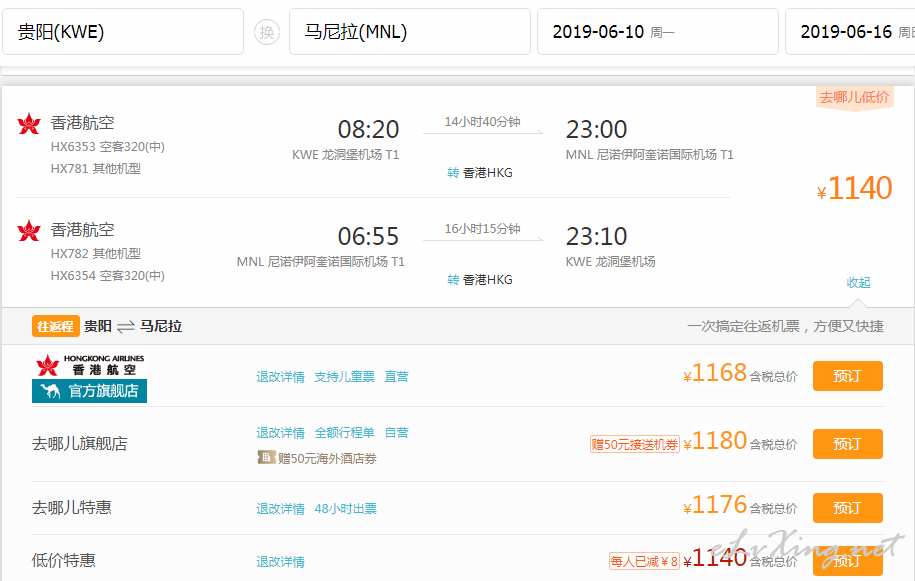Click outbound arrival airport MNL 尼诺伊阿奎诺国际机场 T1
The height and width of the screenshot is (581, 915).
[x=649, y=155]
